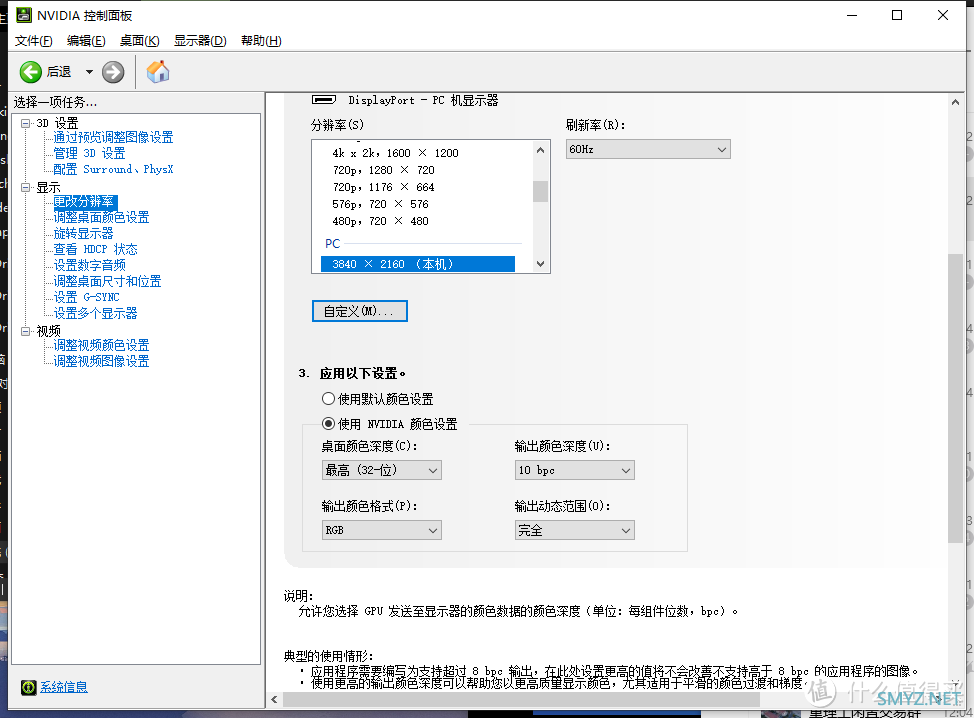This screenshot has height=718, width=974.
Task: Click the DisplayPort connector icon
Action: [x=324, y=100]
